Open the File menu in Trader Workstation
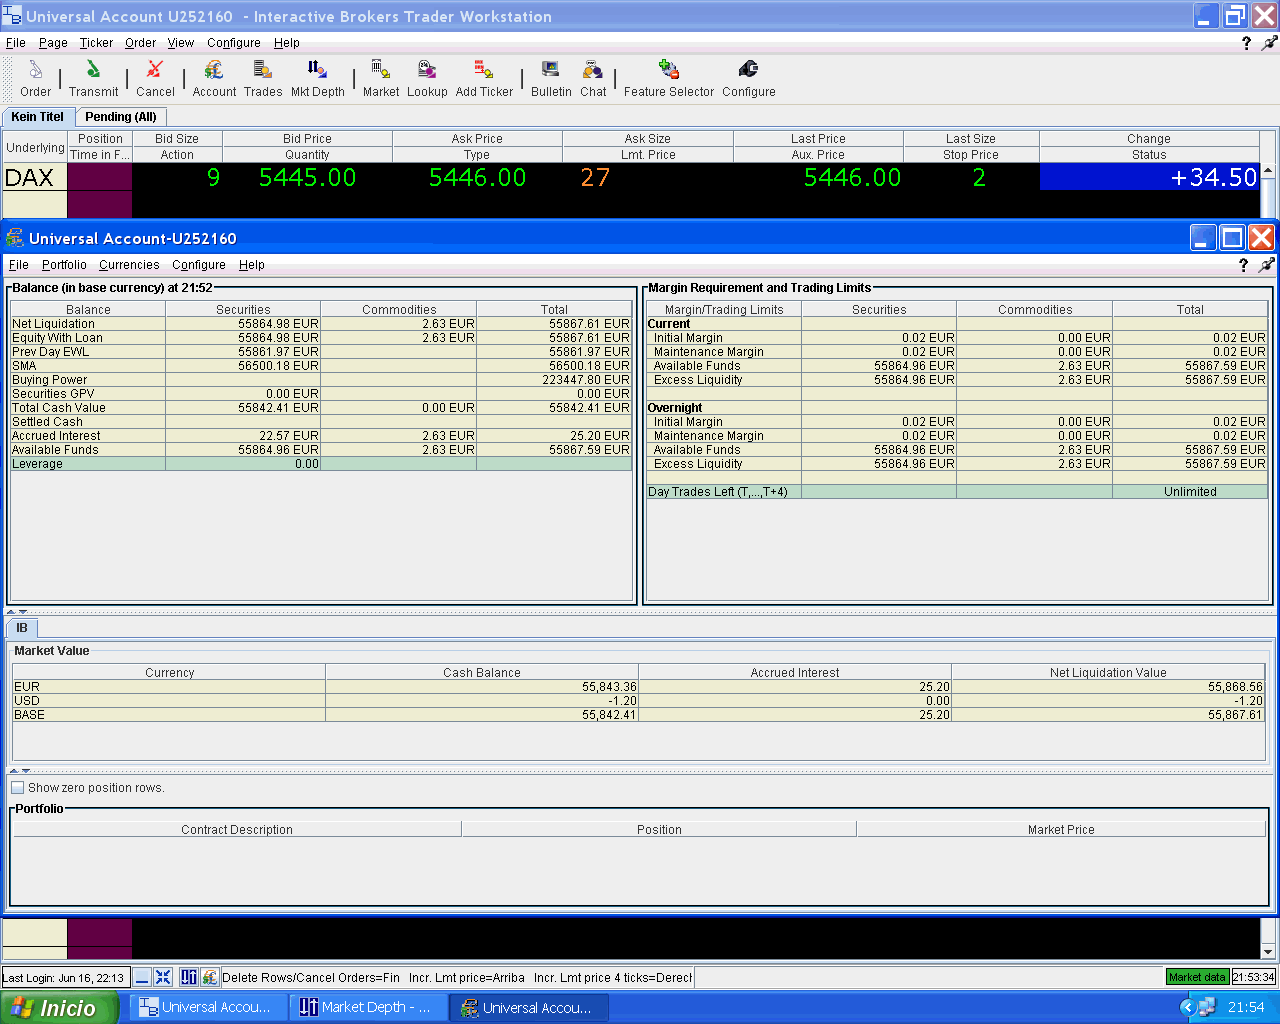1280x1024 pixels. [x=16, y=43]
